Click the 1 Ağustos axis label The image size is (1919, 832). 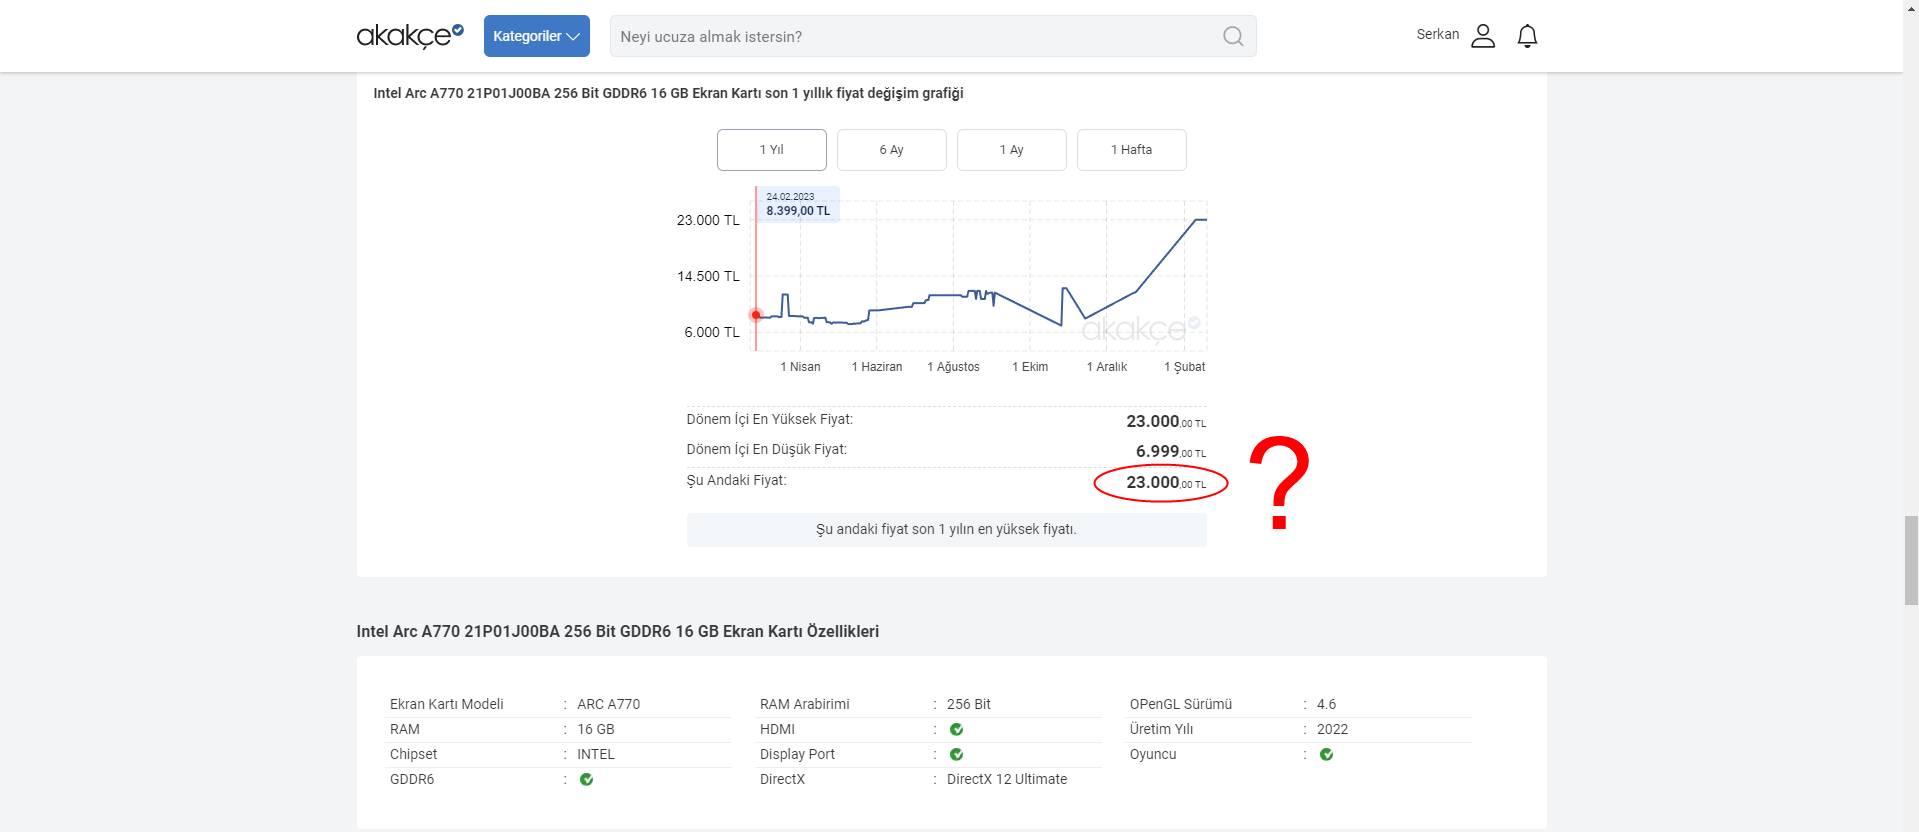(953, 367)
